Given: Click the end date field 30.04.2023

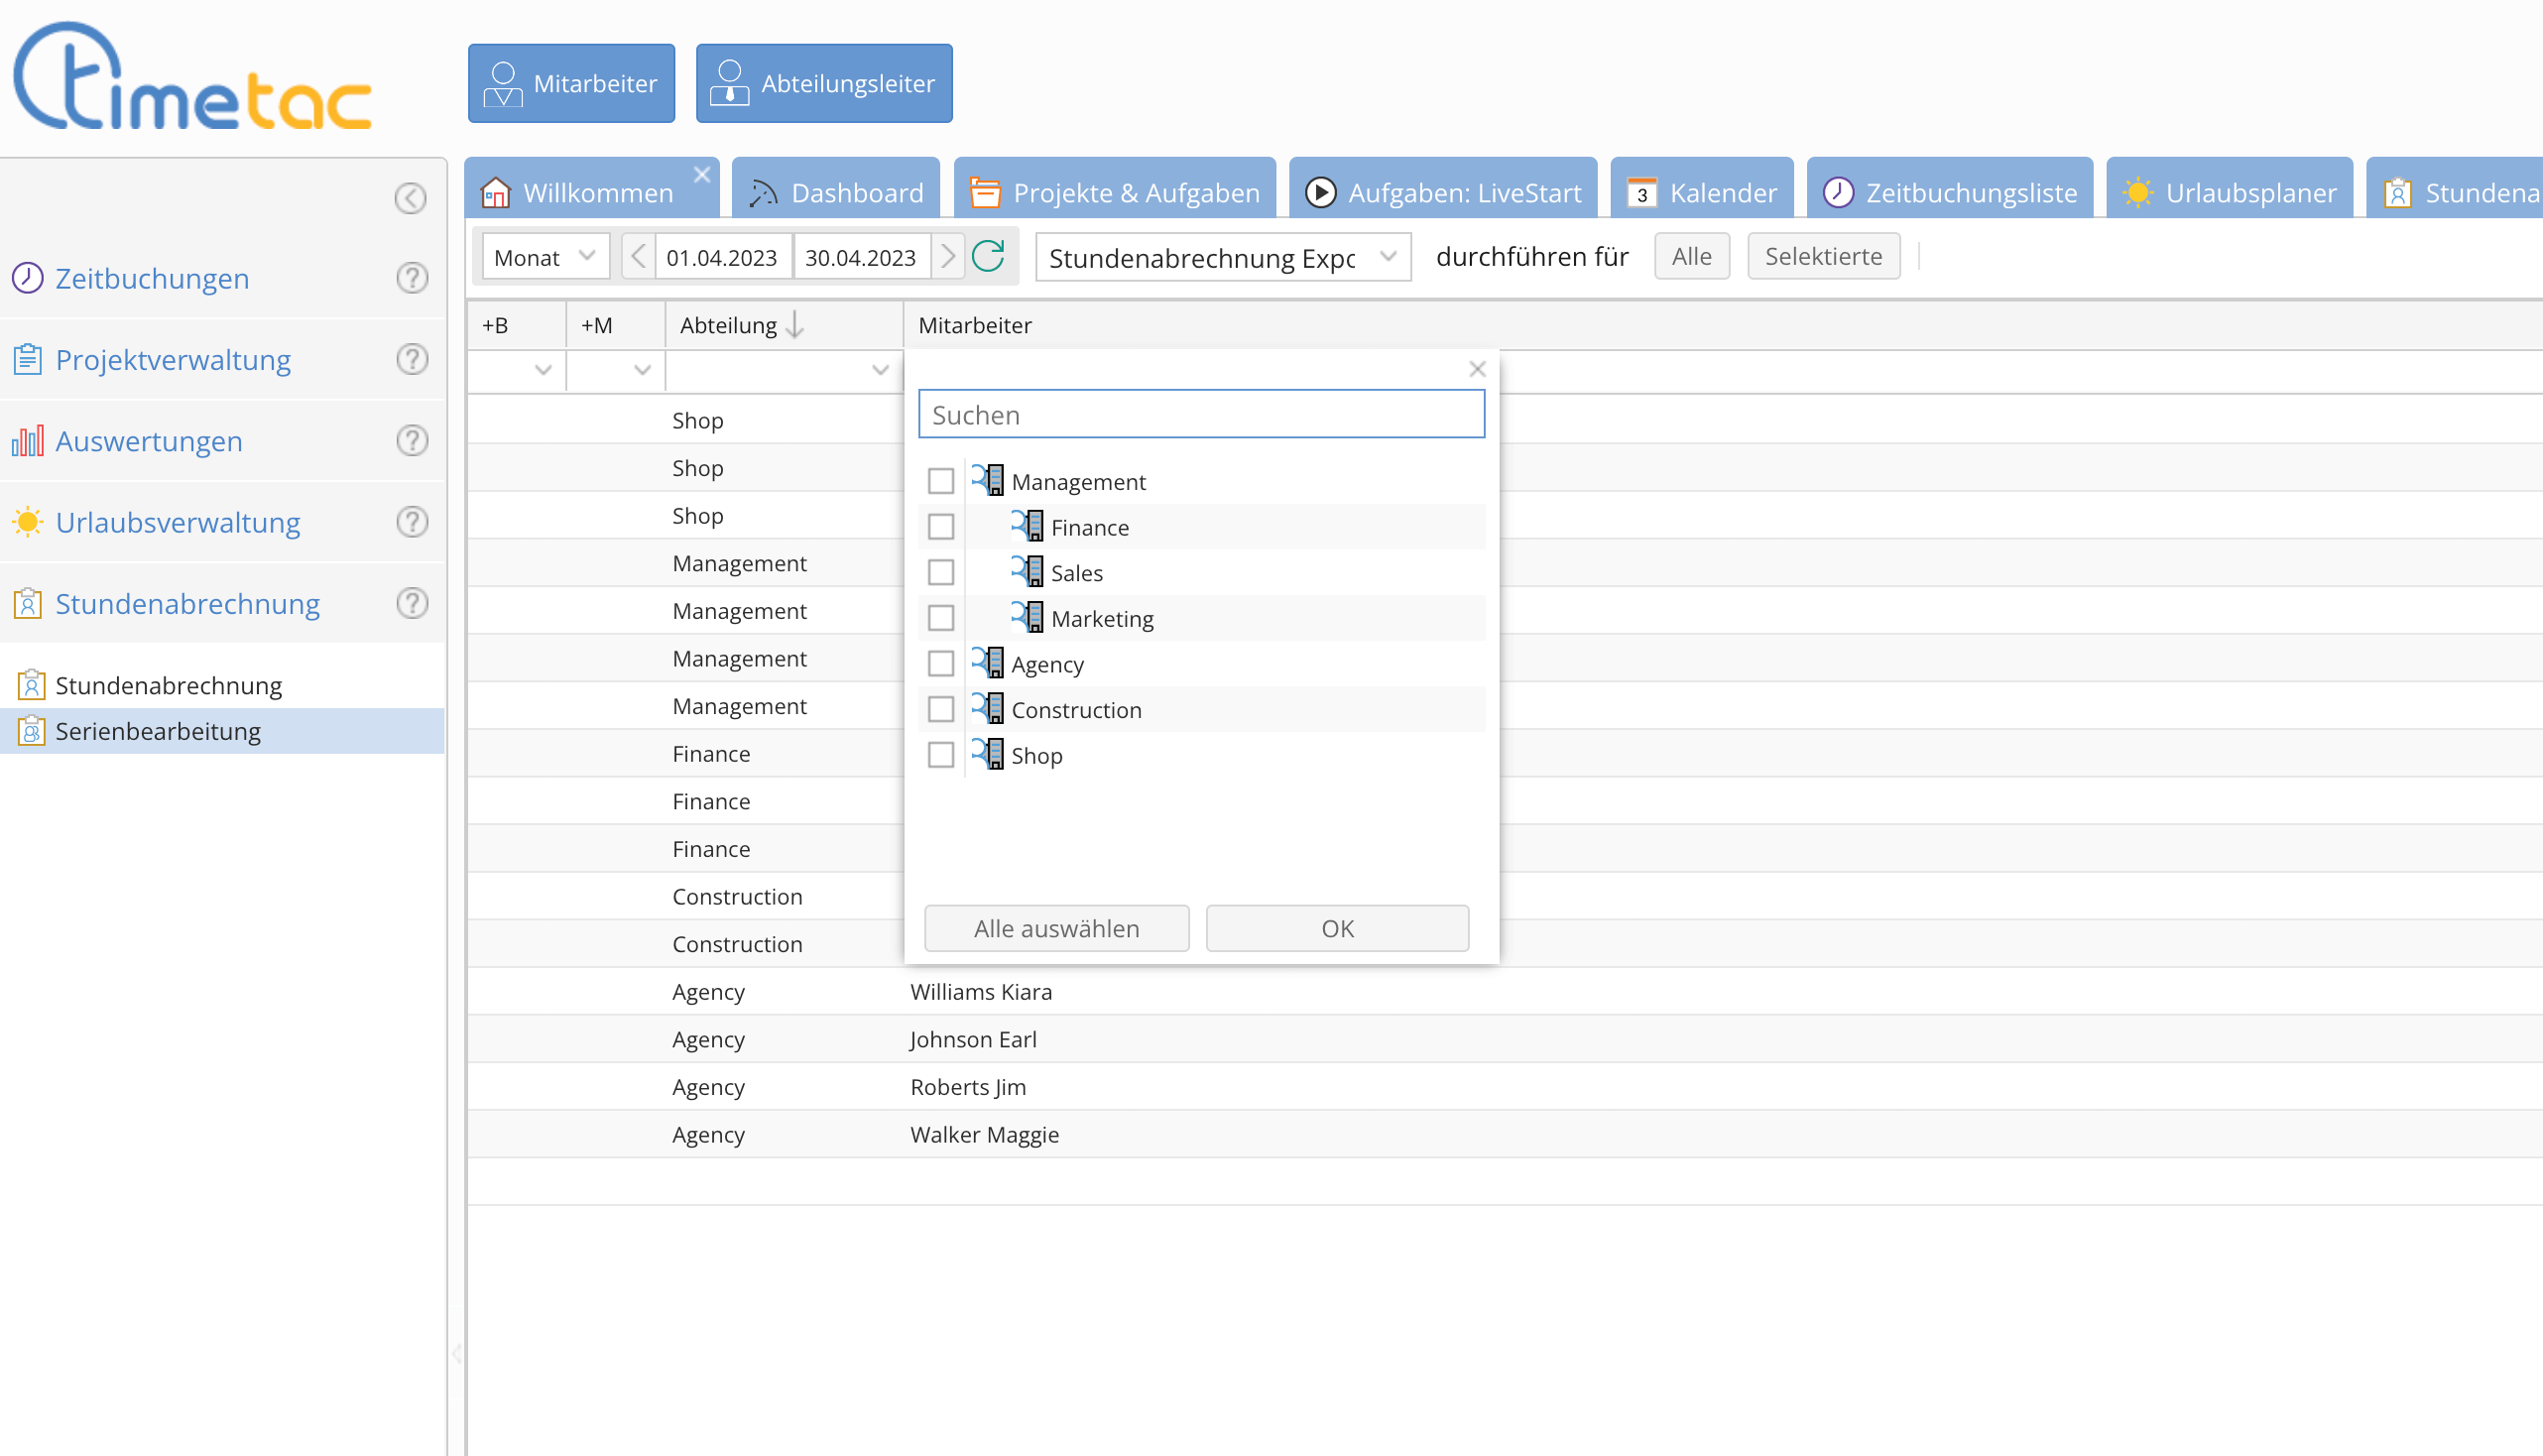Looking at the screenshot, I should [x=861, y=257].
